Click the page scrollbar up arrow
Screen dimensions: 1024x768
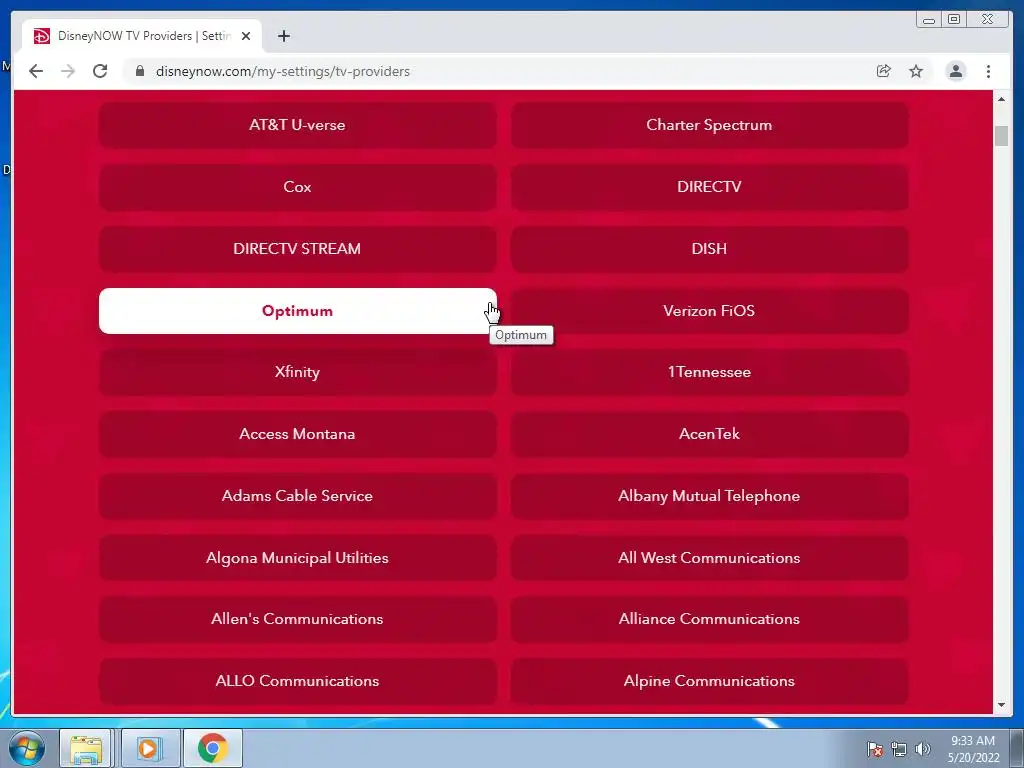pyautogui.click(x=1001, y=99)
